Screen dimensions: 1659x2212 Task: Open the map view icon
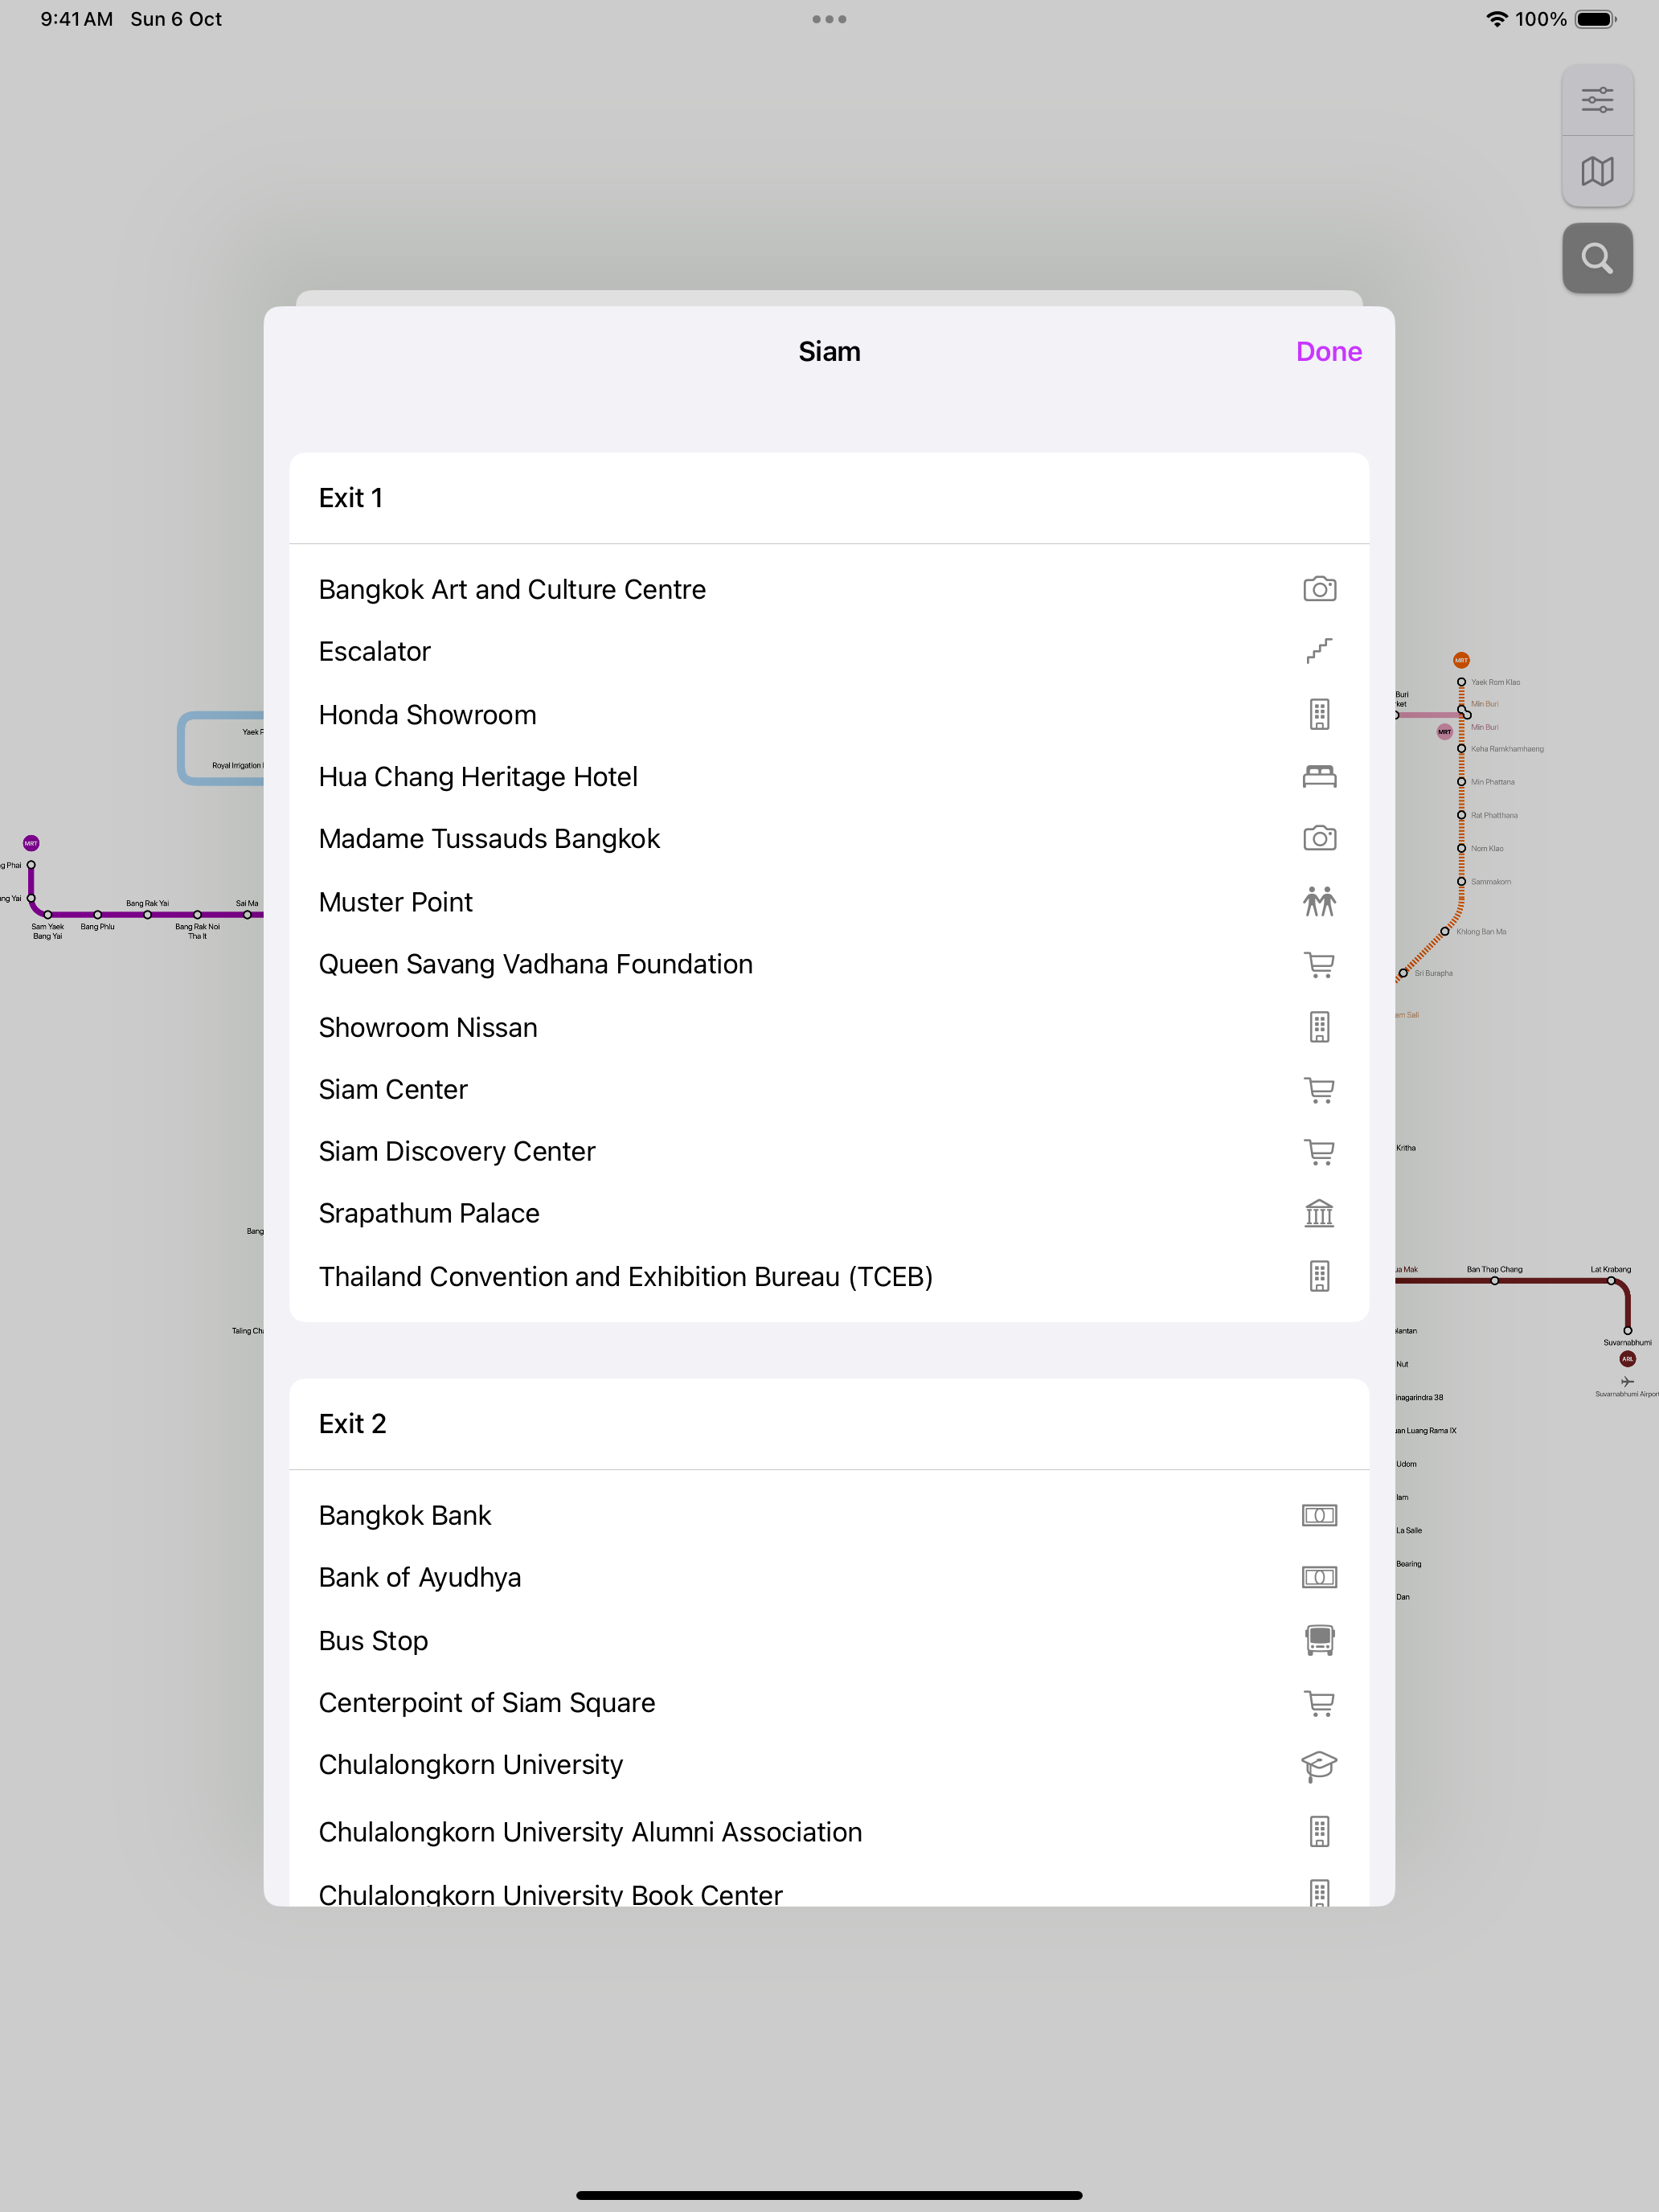1597,171
